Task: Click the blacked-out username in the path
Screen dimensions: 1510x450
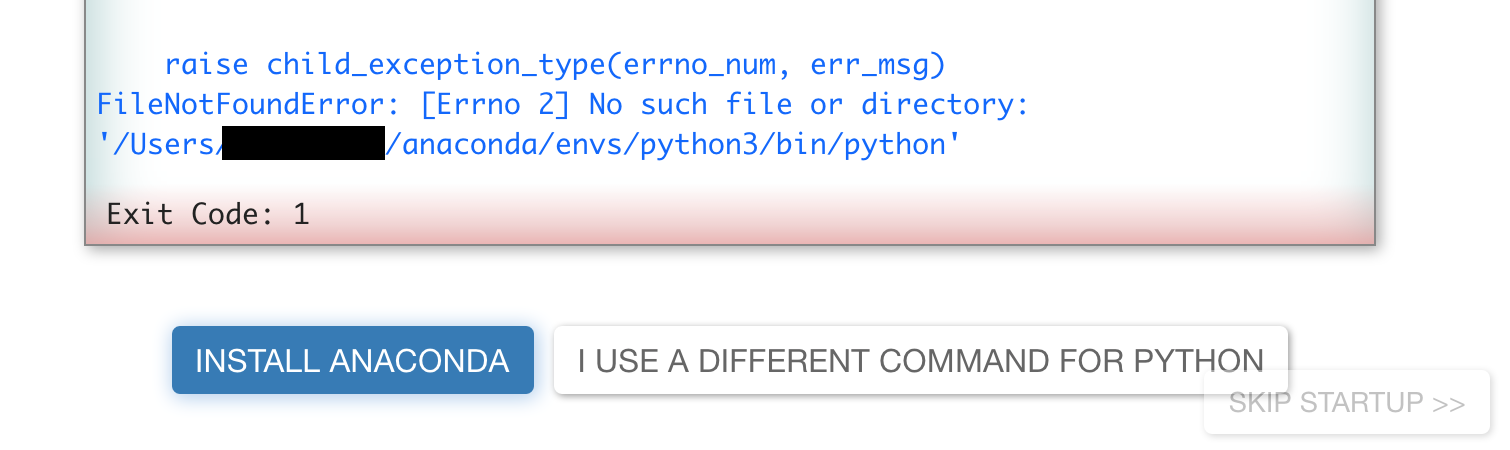Action: 303,144
